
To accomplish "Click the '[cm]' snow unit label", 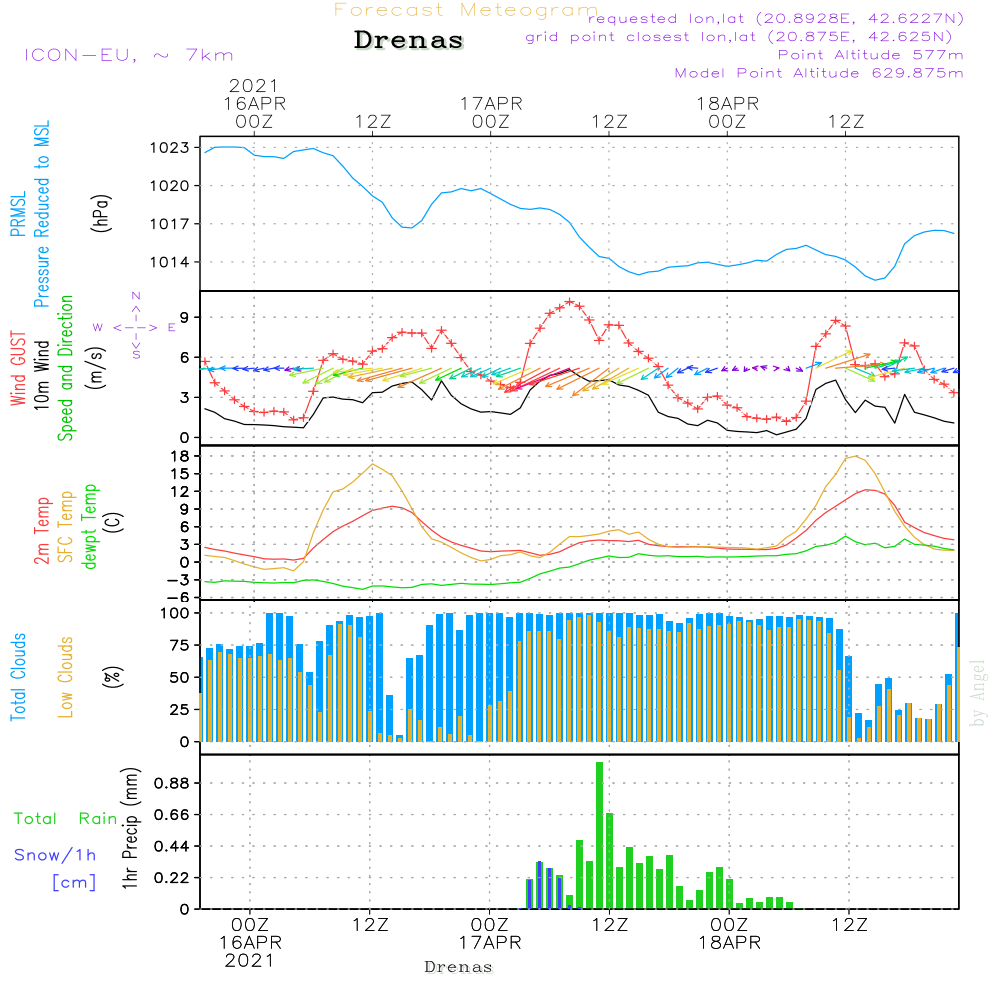I will click(x=74, y=882).
